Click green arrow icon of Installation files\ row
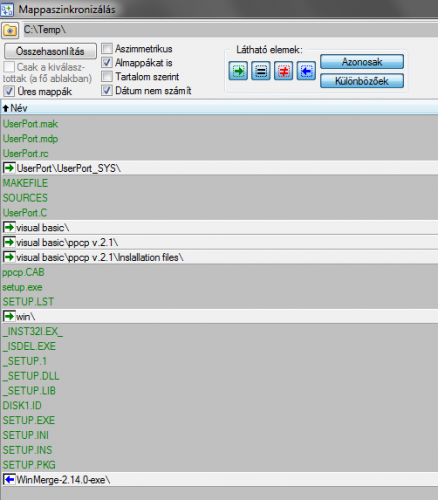 pos(9,257)
